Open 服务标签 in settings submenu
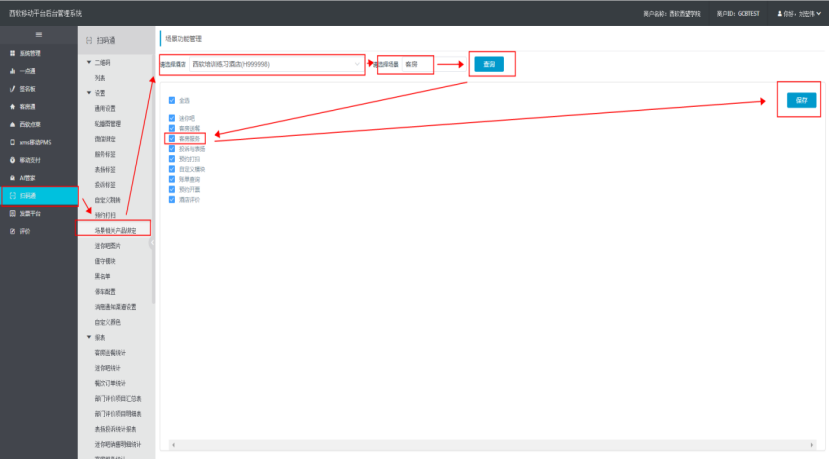Screen dimensions: 830x459 click(x=105, y=154)
